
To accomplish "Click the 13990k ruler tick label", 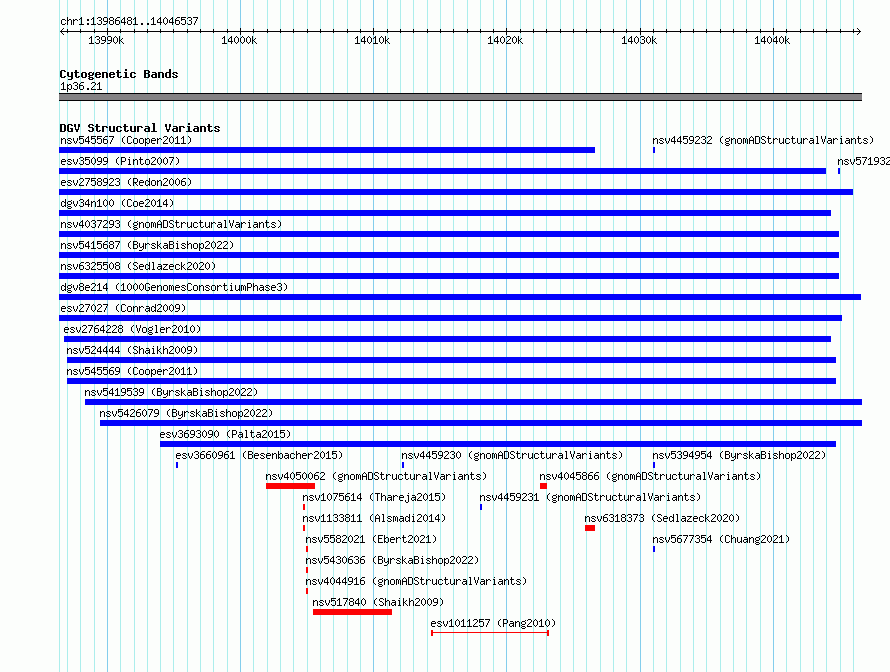I will click(106, 40).
